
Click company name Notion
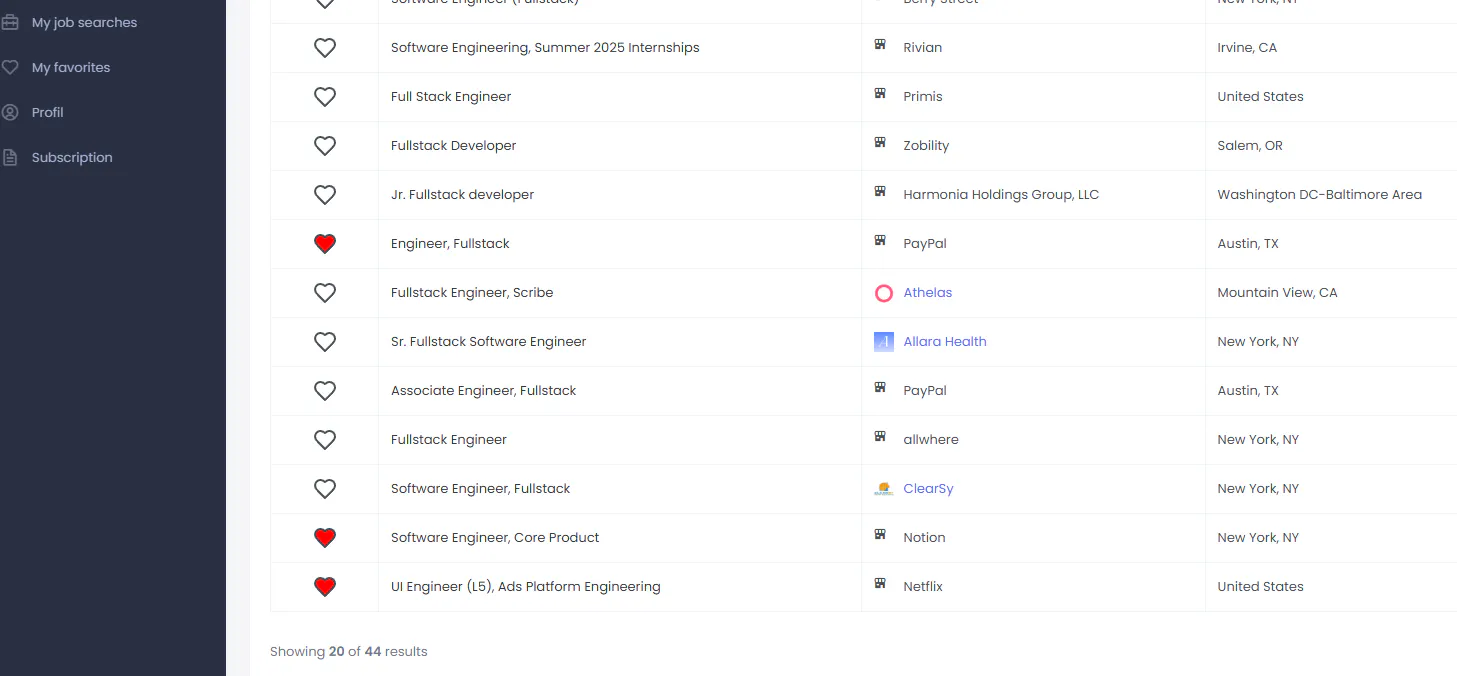925,537
